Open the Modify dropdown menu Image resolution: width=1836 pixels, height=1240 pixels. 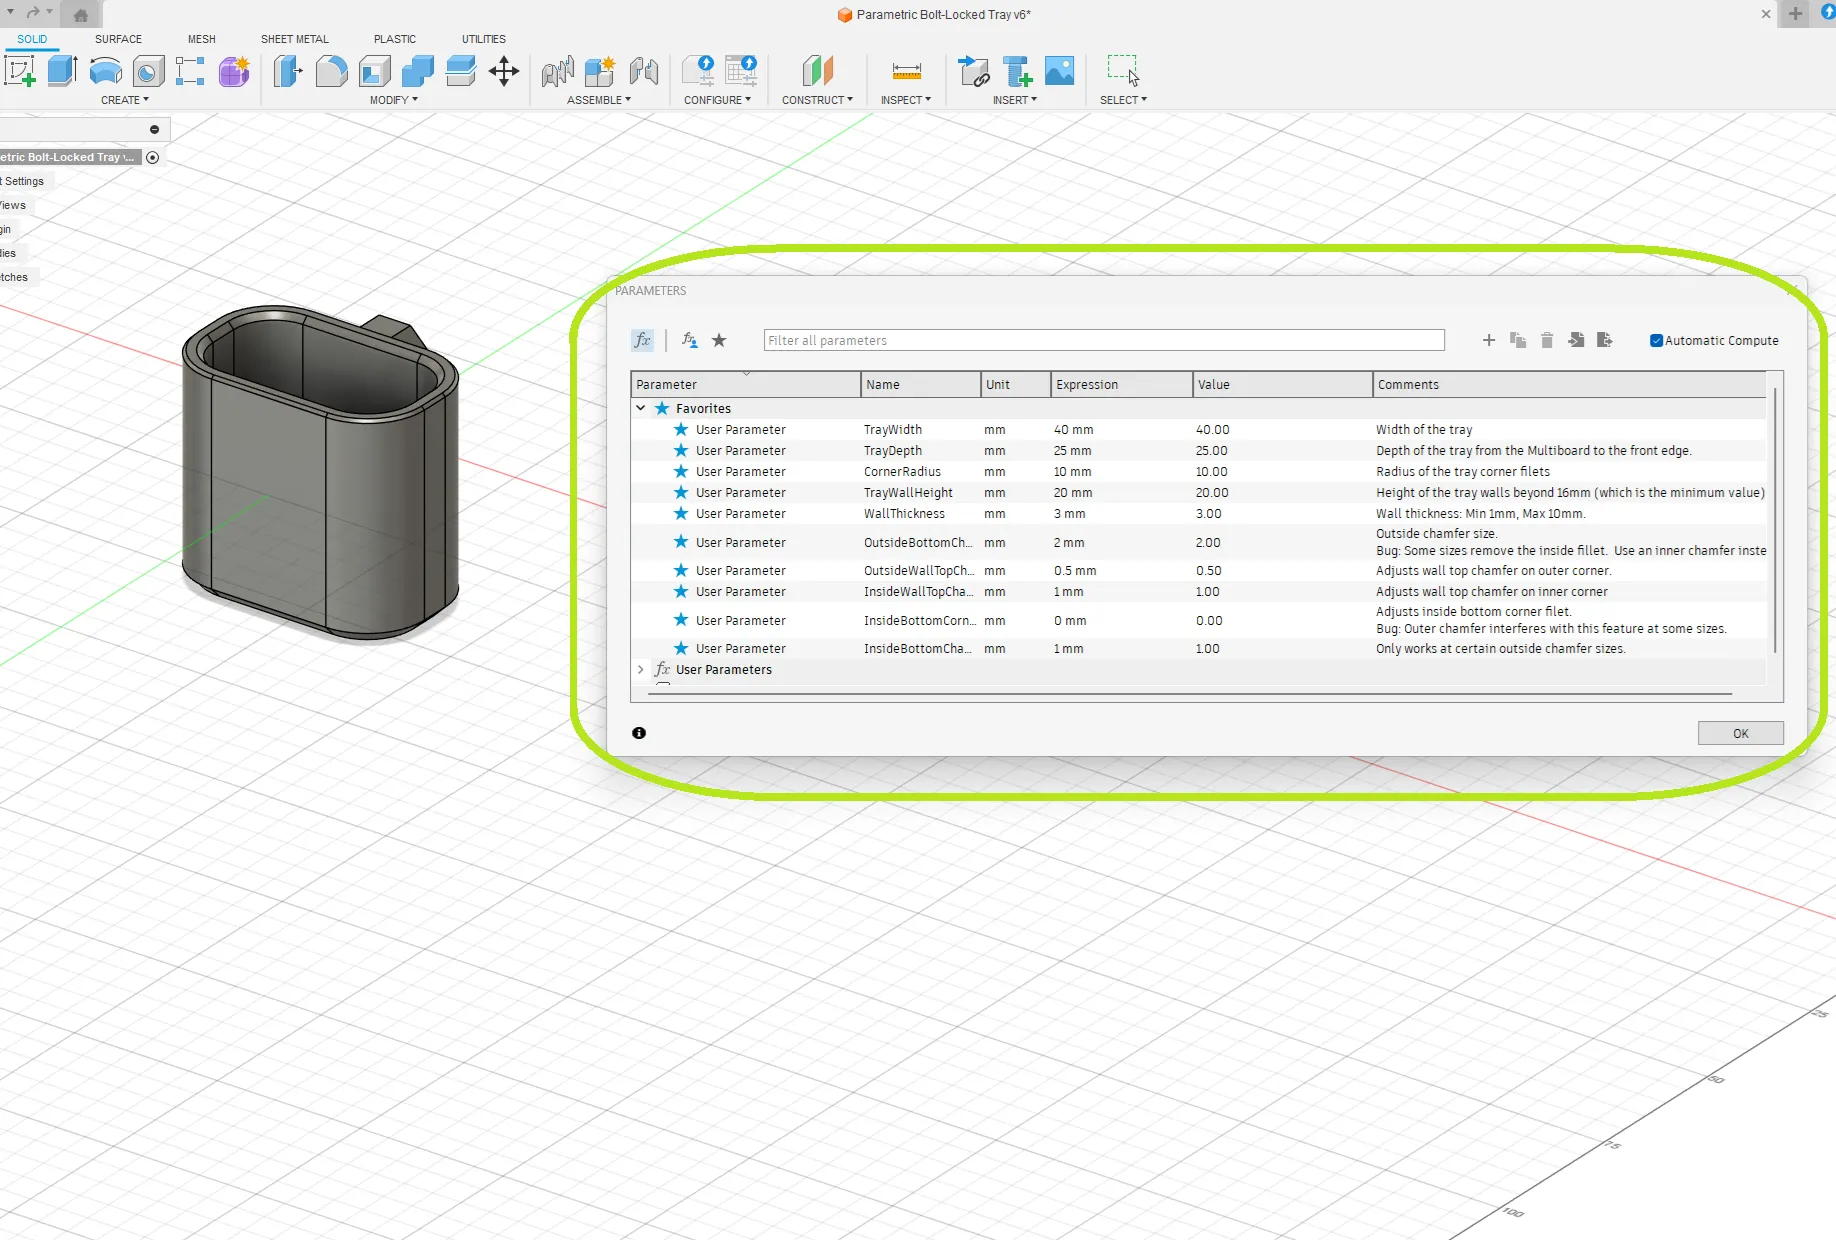[x=393, y=99]
